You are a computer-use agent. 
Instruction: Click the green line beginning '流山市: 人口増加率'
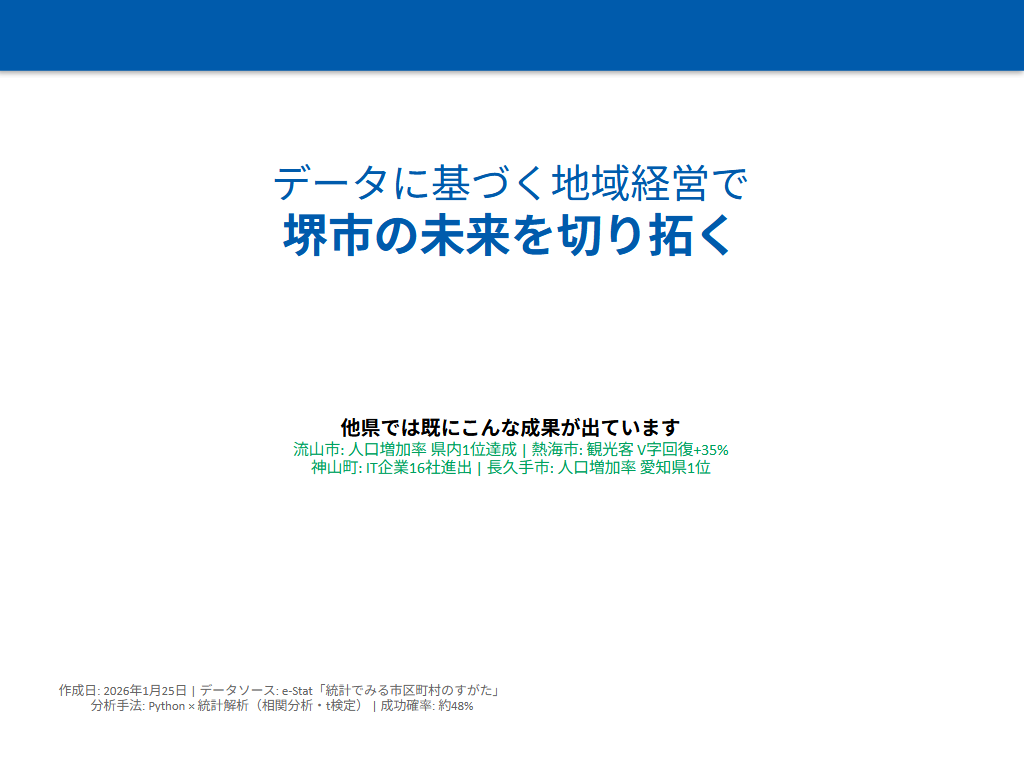pyautogui.click(x=510, y=449)
